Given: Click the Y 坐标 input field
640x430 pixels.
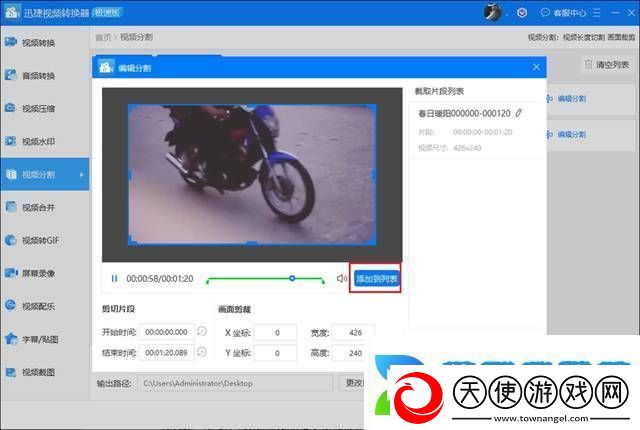Looking at the screenshot, I should coord(276,353).
